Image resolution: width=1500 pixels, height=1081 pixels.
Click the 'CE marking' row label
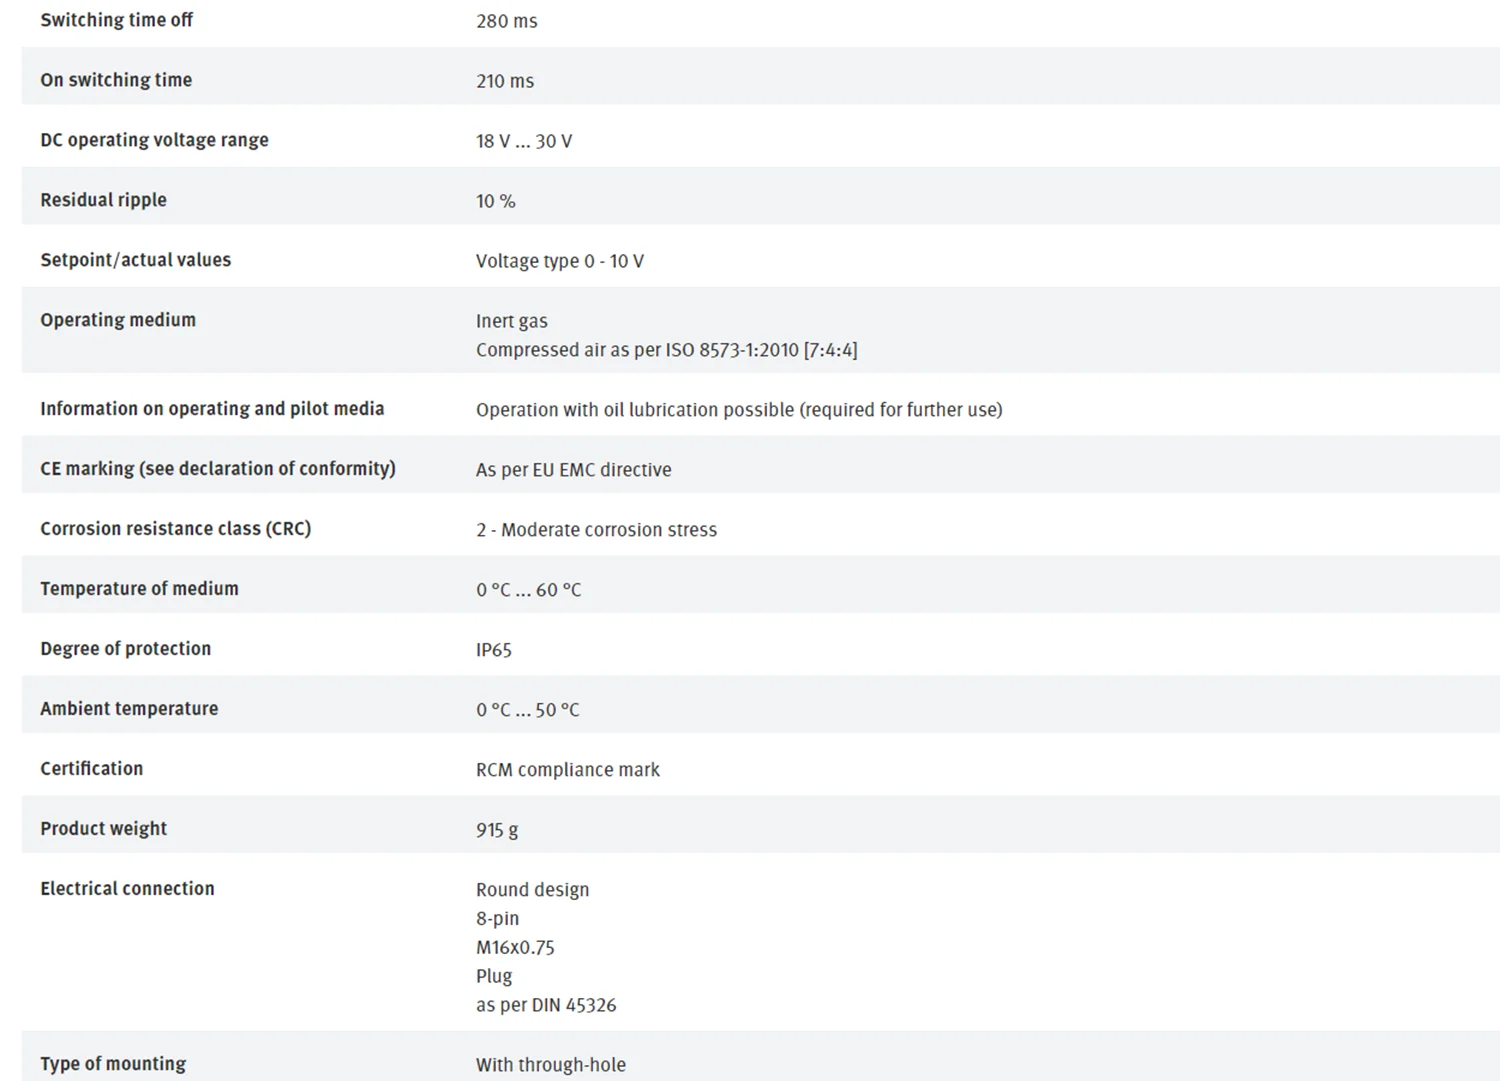217,469
